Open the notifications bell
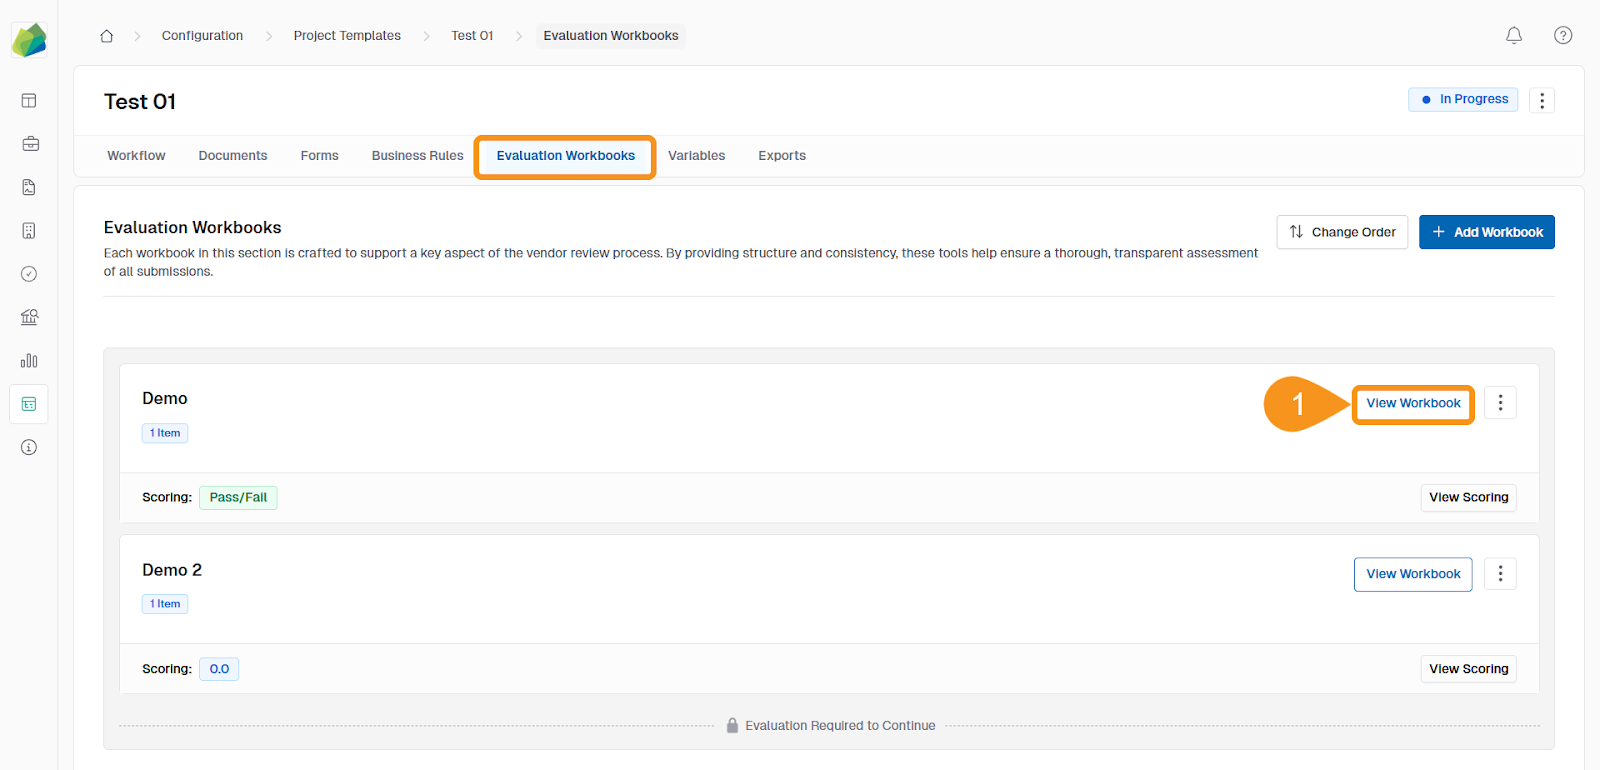Viewport: 1600px width, 770px height. pyautogui.click(x=1514, y=36)
